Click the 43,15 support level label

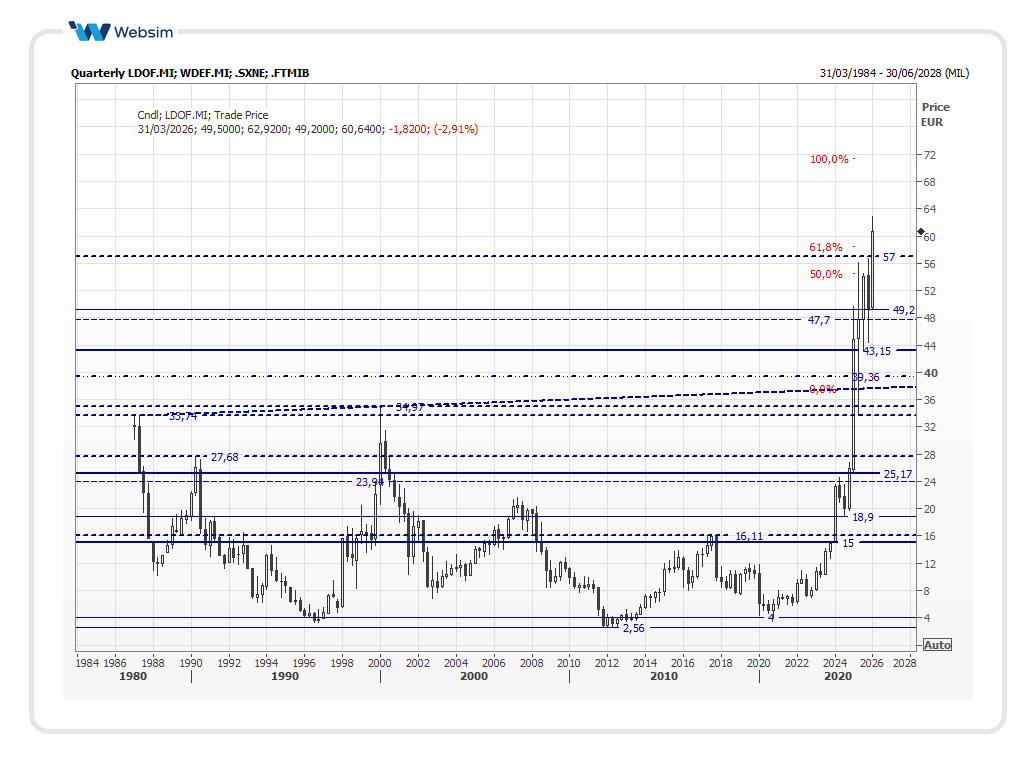click(877, 351)
